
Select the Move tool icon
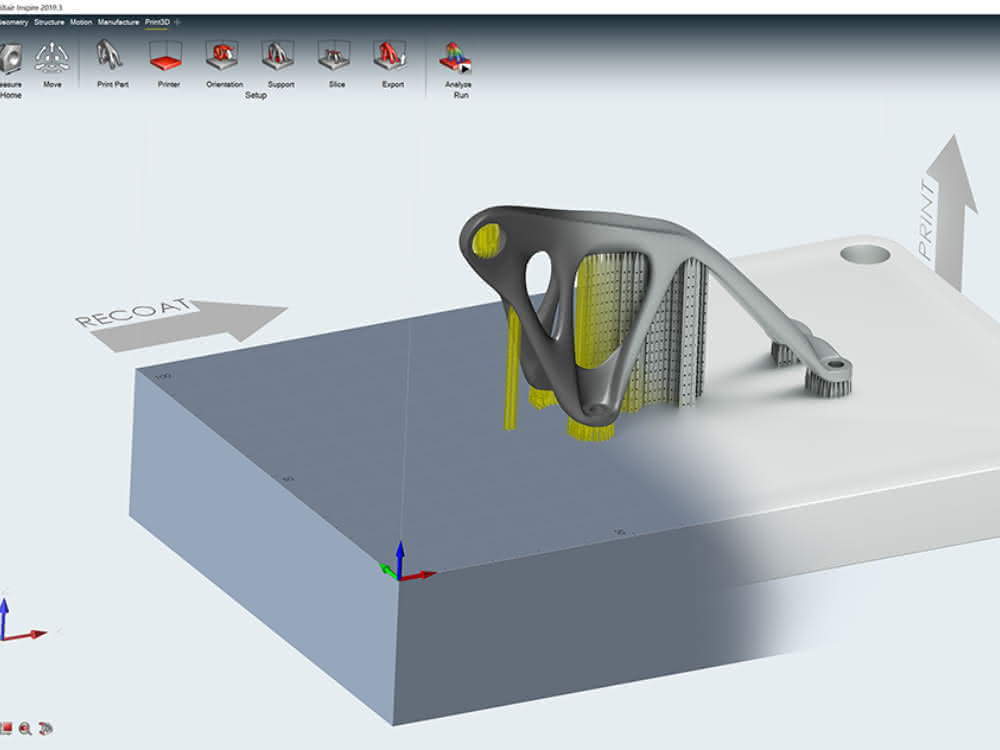[x=52, y=58]
